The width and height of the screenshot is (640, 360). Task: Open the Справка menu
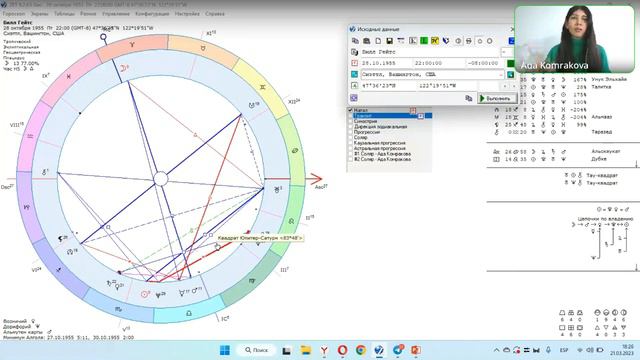pos(215,13)
